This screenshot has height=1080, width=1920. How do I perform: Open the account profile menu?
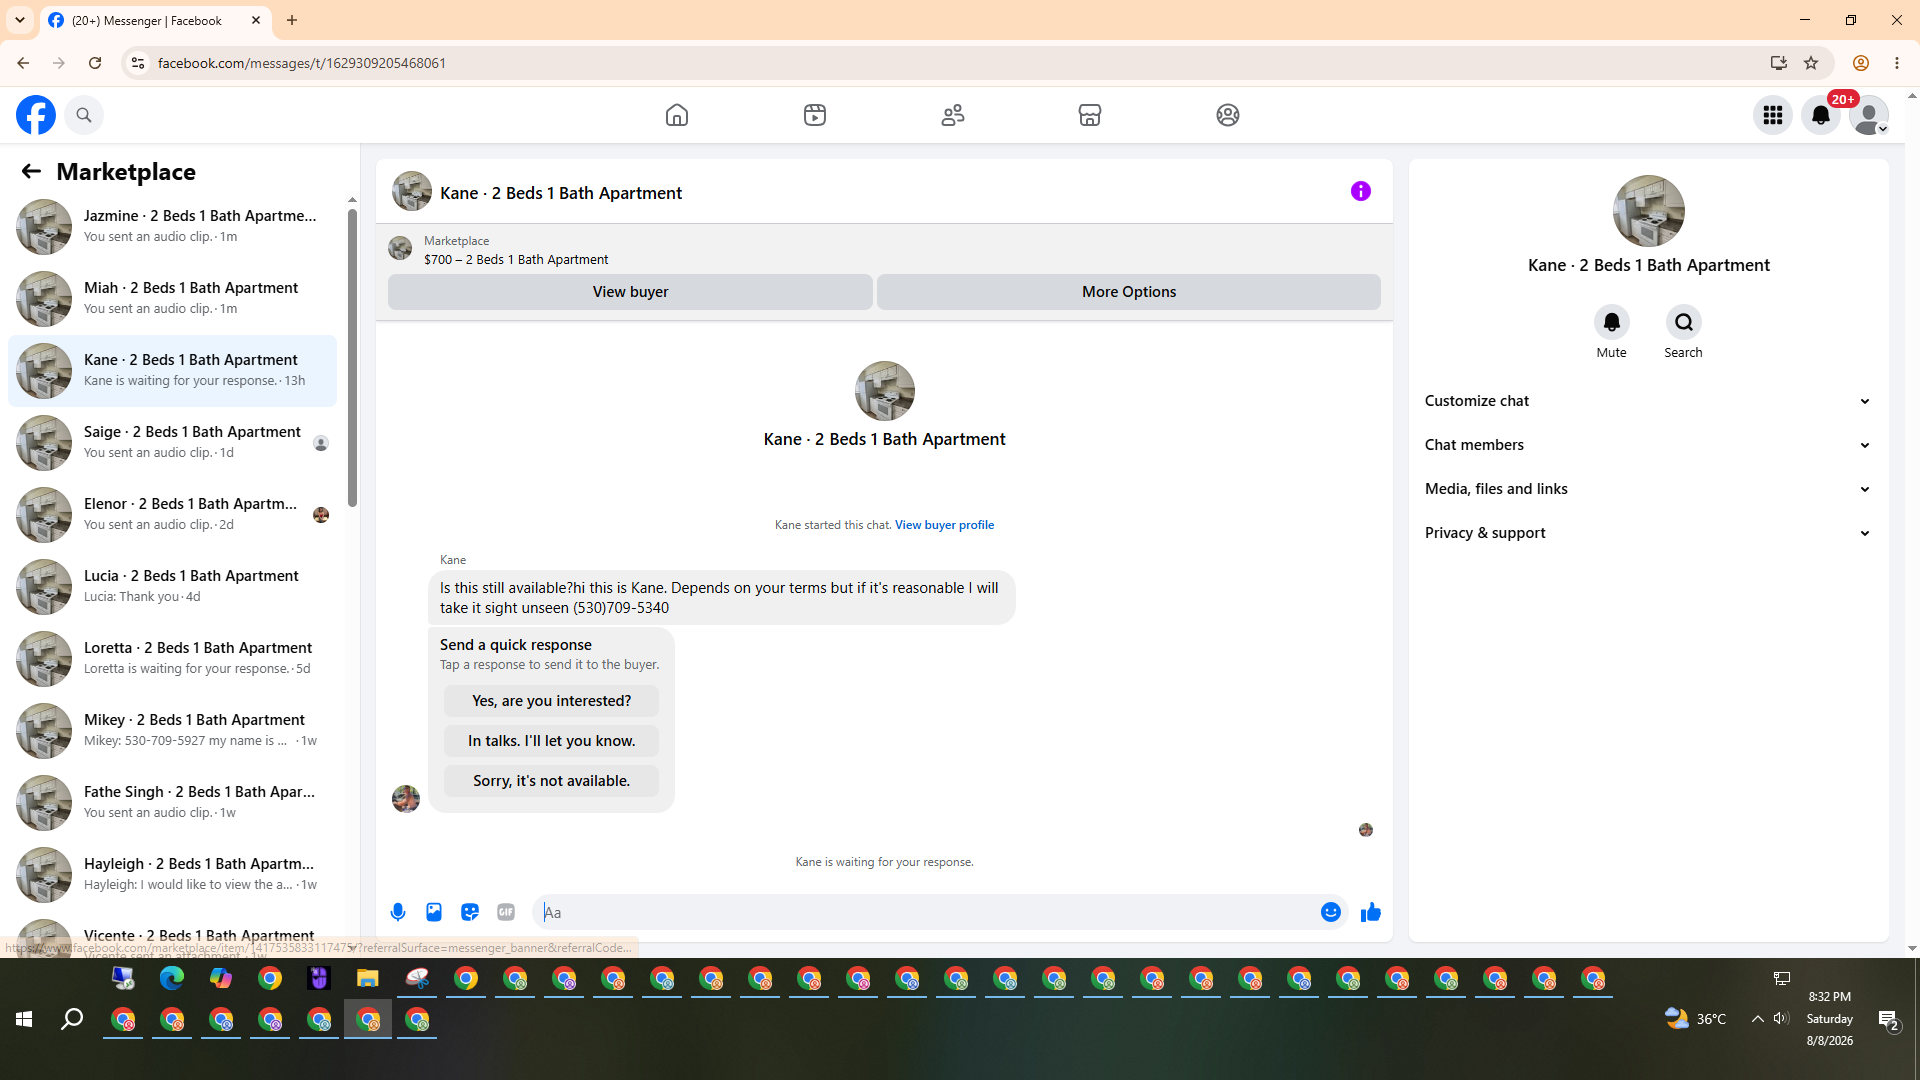[1869, 115]
